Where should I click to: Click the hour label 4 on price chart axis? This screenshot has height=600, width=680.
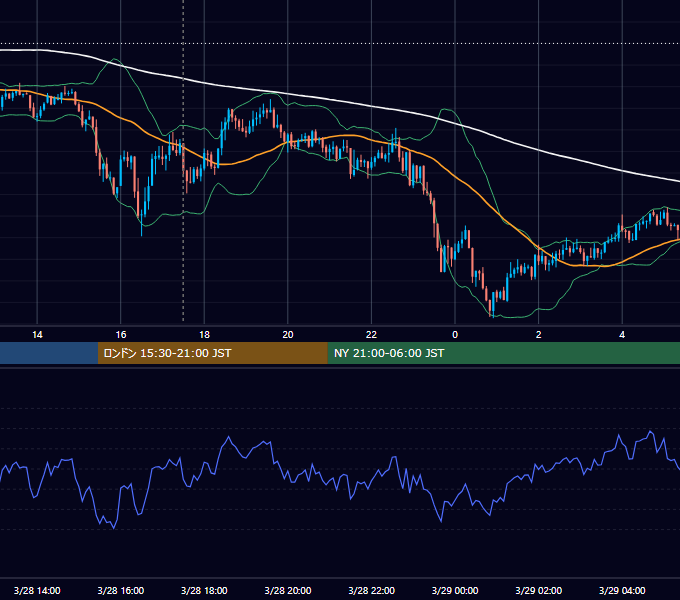point(622,335)
